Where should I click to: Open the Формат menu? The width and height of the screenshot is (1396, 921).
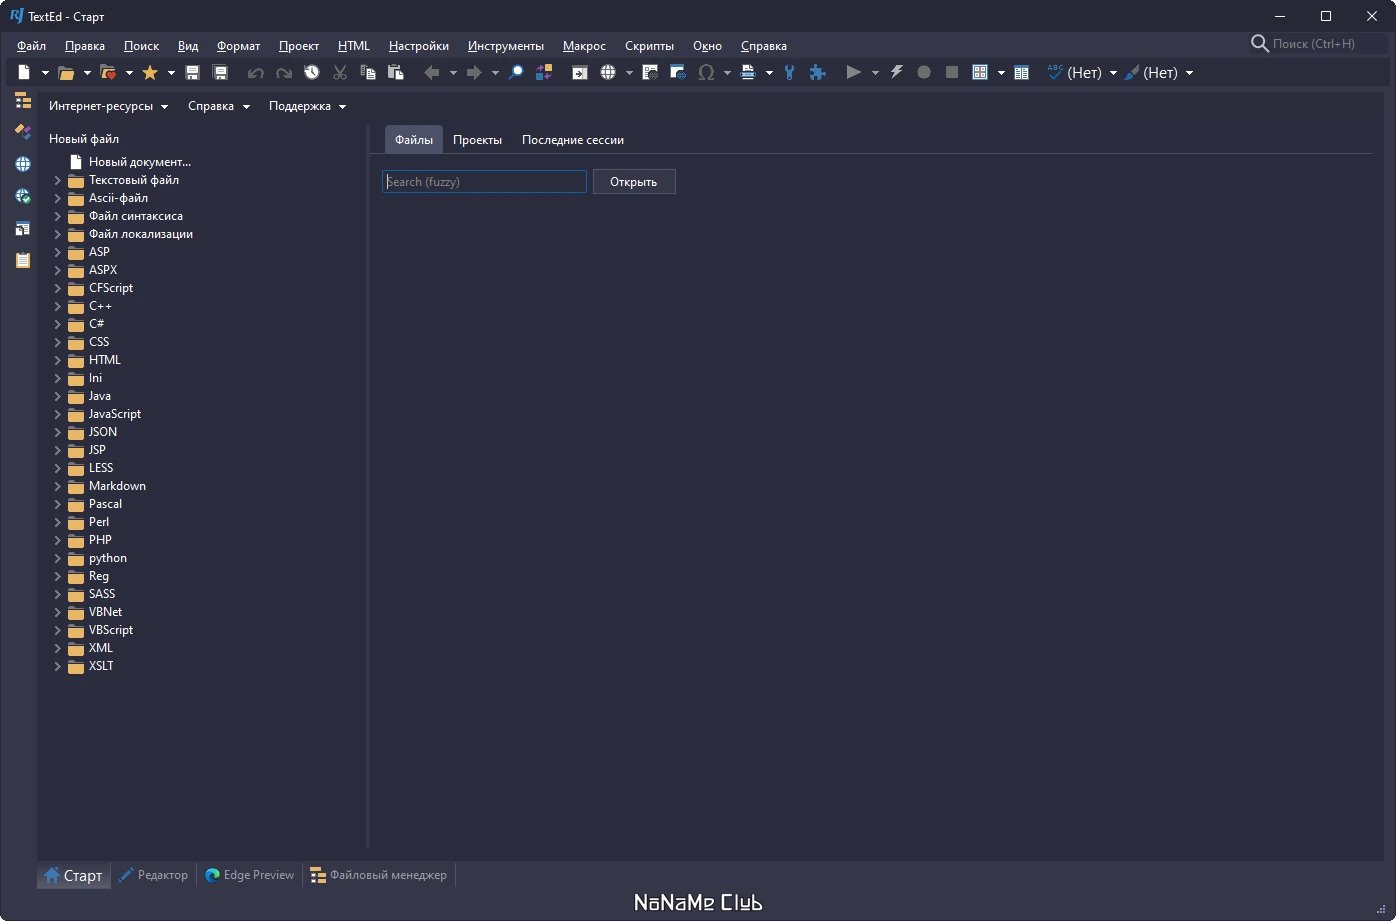point(238,46)
